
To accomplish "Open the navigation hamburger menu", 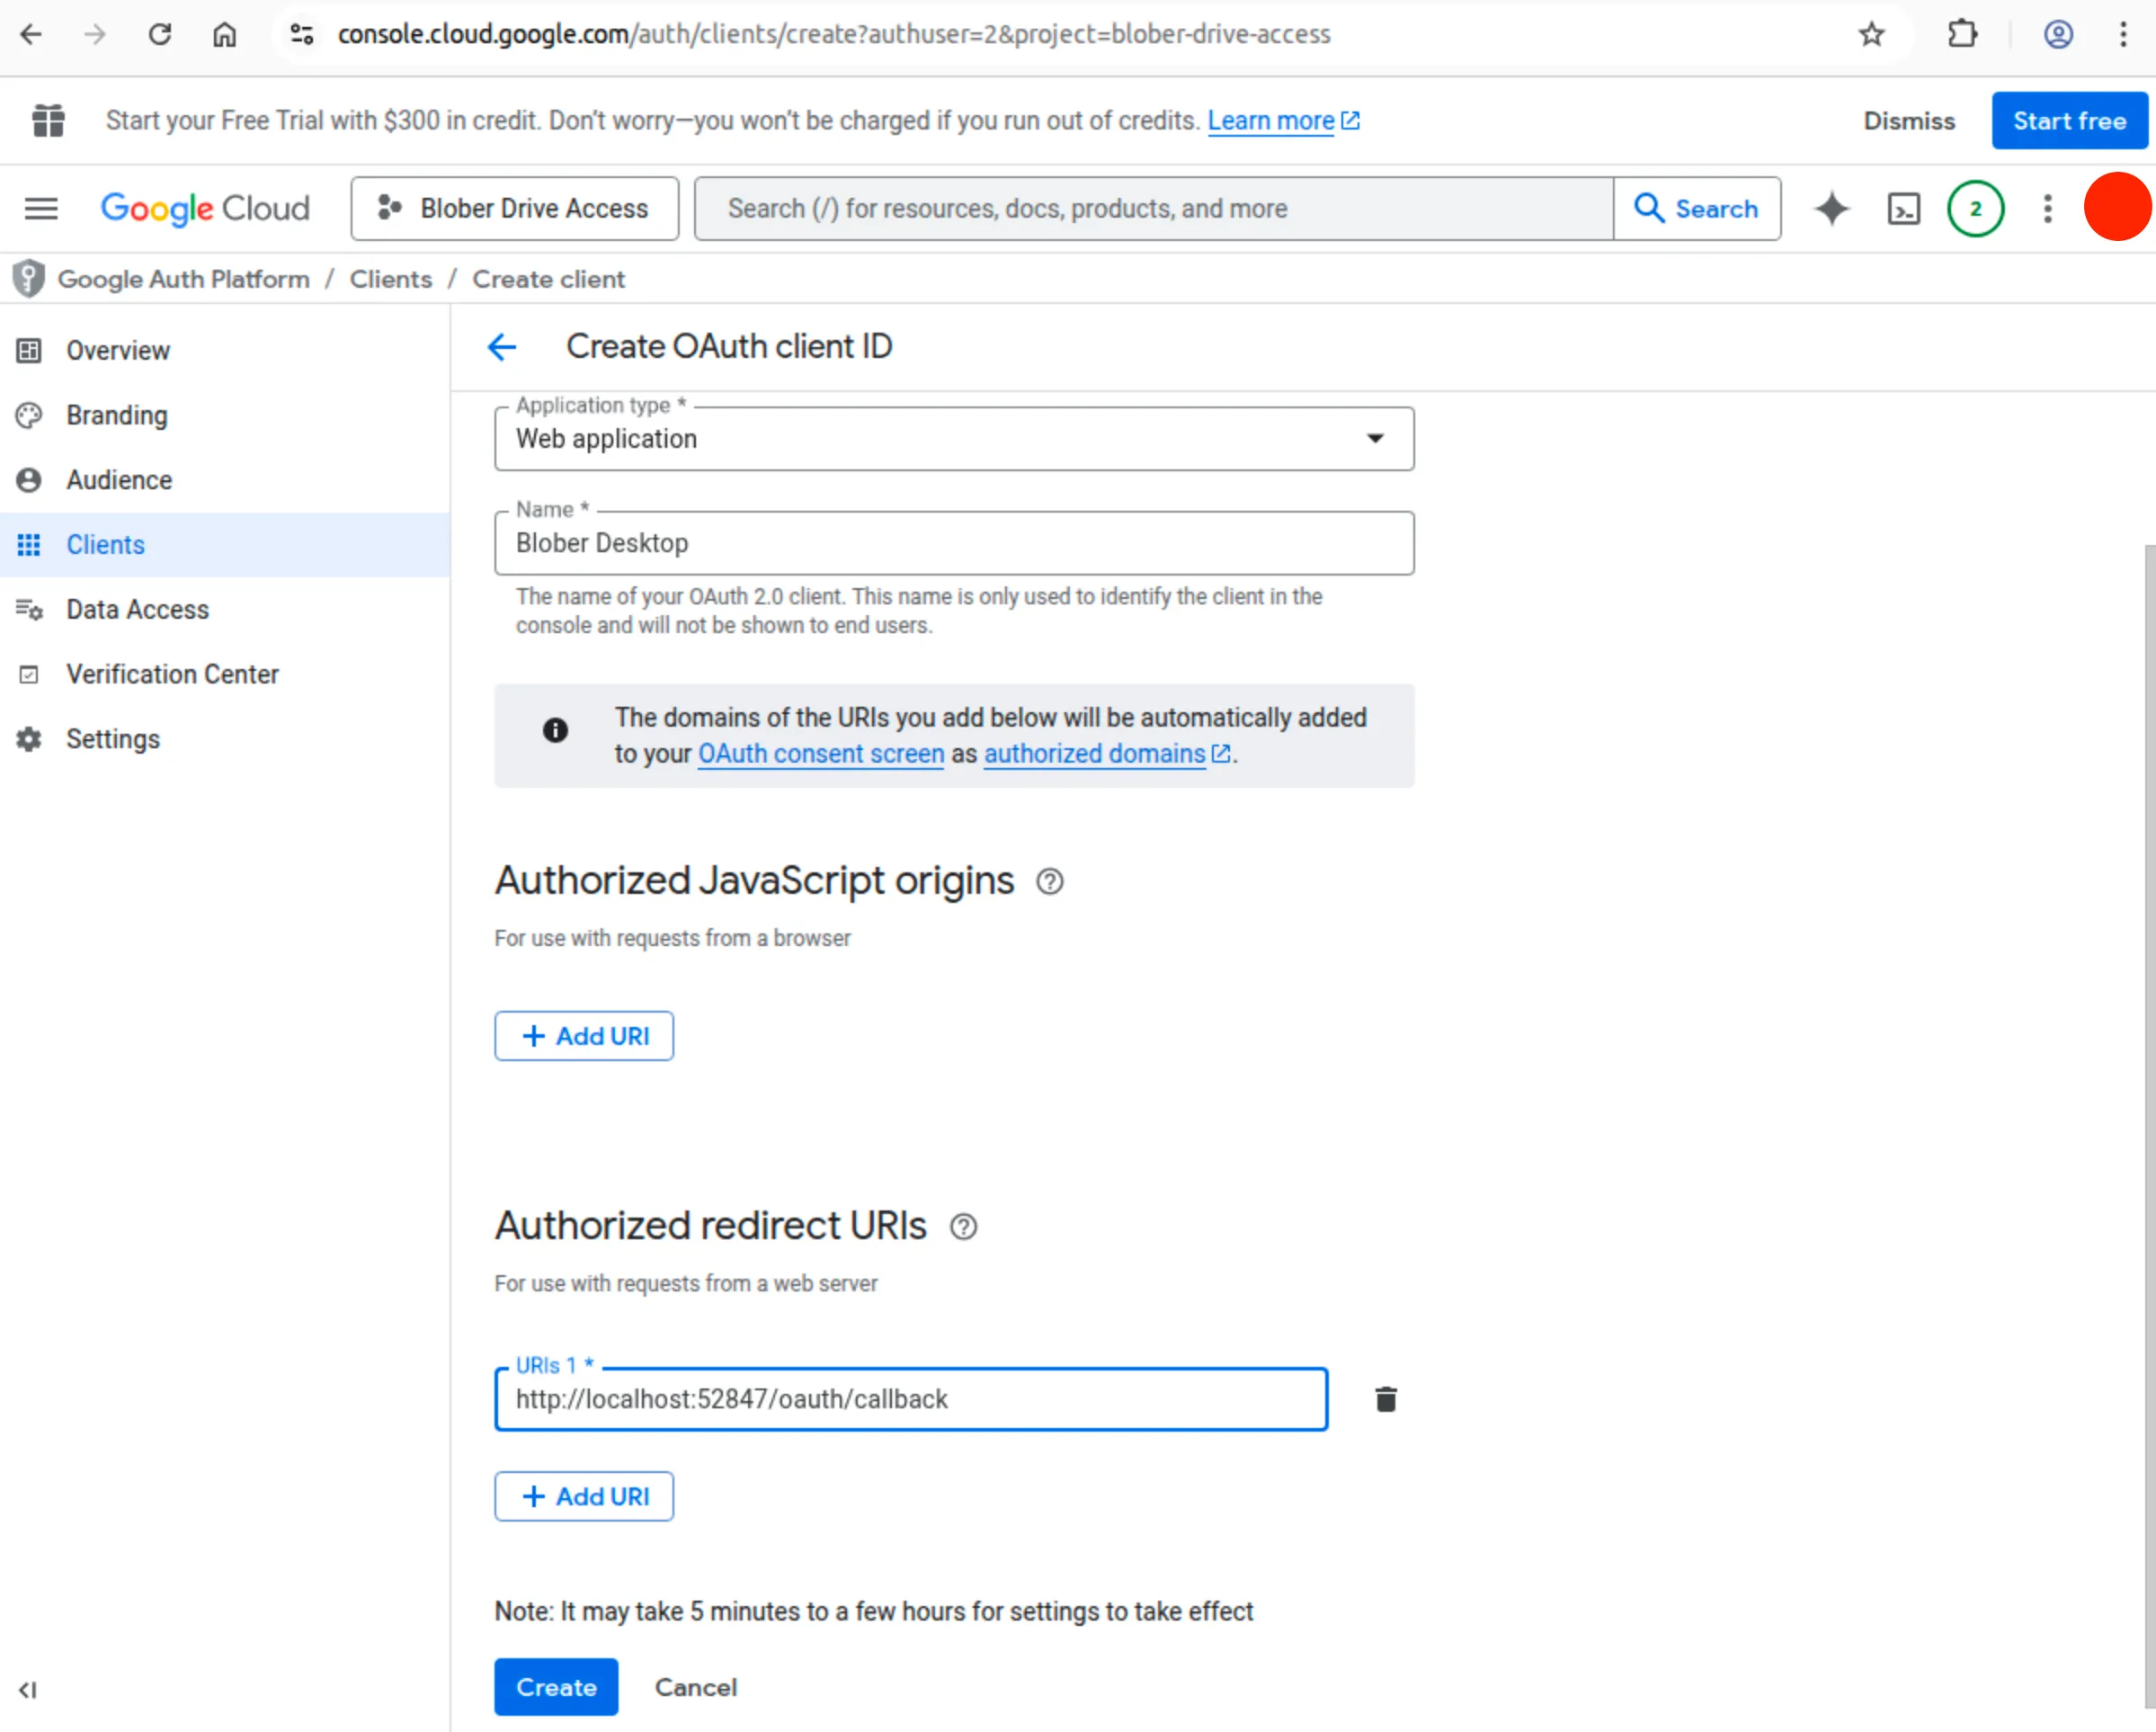I will [x=41, y=208].
